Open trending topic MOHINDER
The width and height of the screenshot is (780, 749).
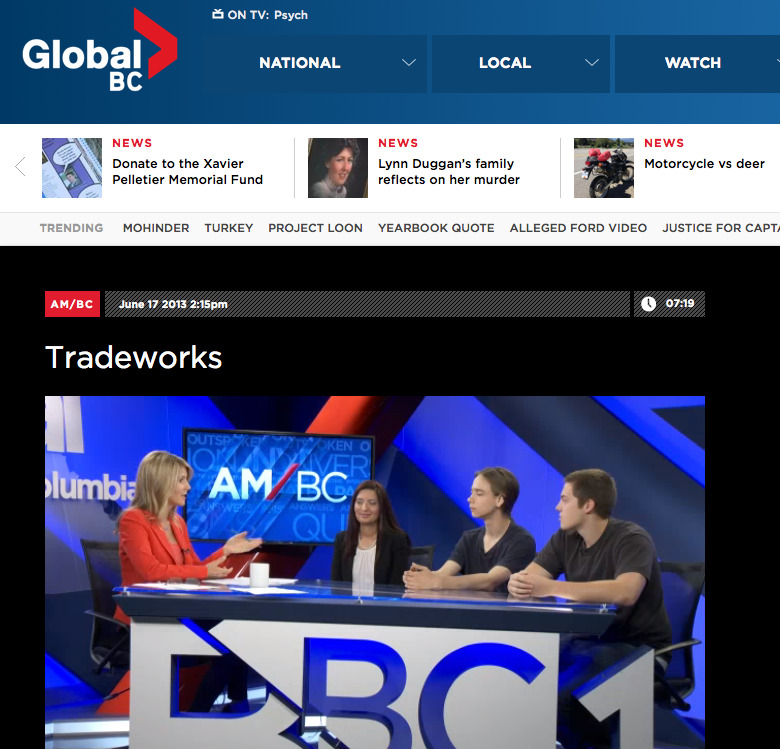(x=156, y=228)
